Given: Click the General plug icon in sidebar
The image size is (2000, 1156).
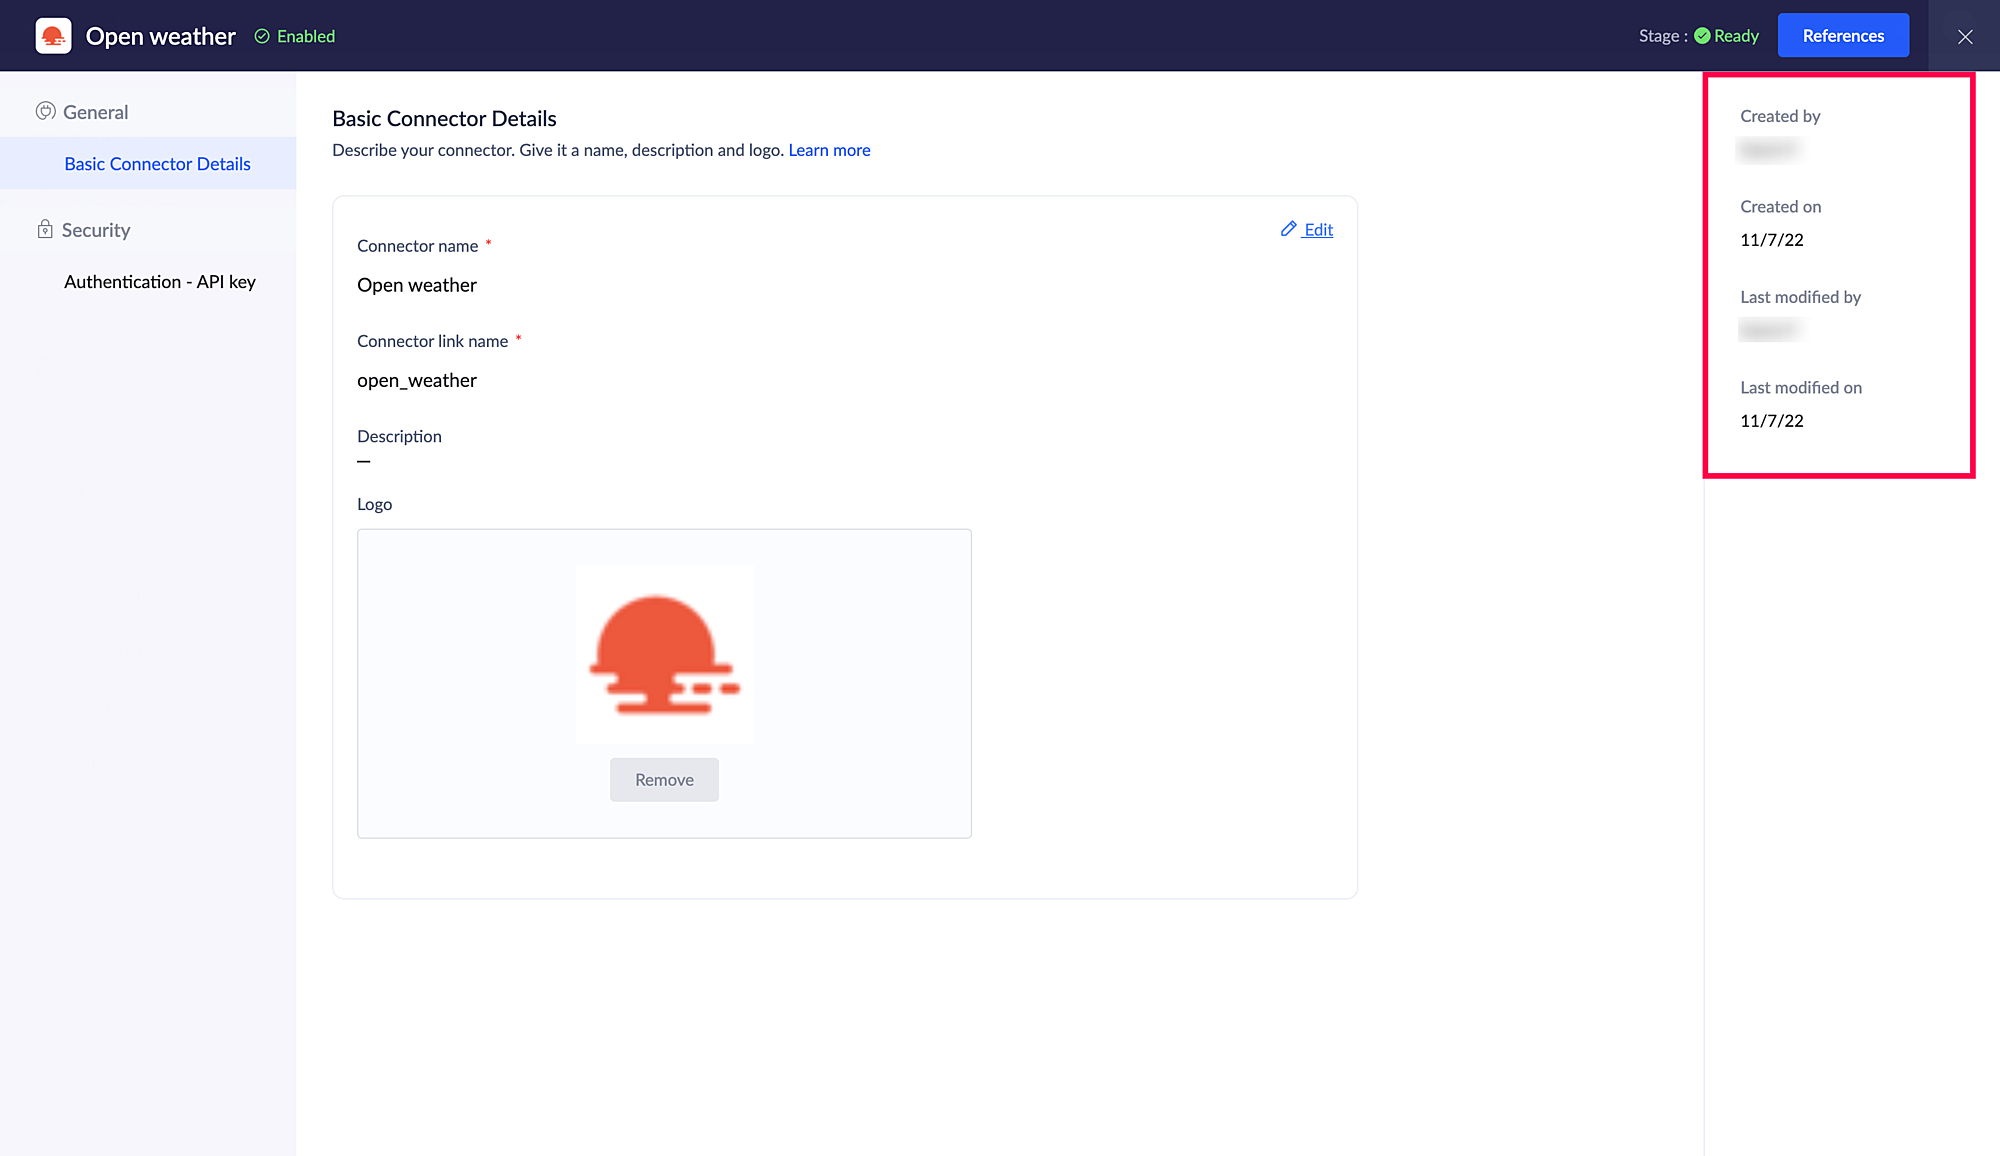Looking at the screenshot, I should [45, 111].
